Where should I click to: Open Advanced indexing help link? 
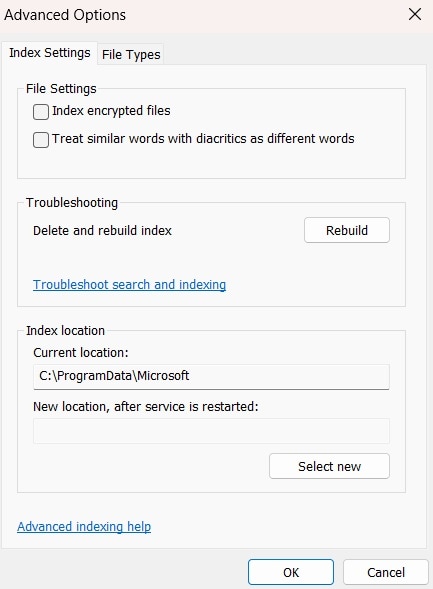click(x=84, y=527)
